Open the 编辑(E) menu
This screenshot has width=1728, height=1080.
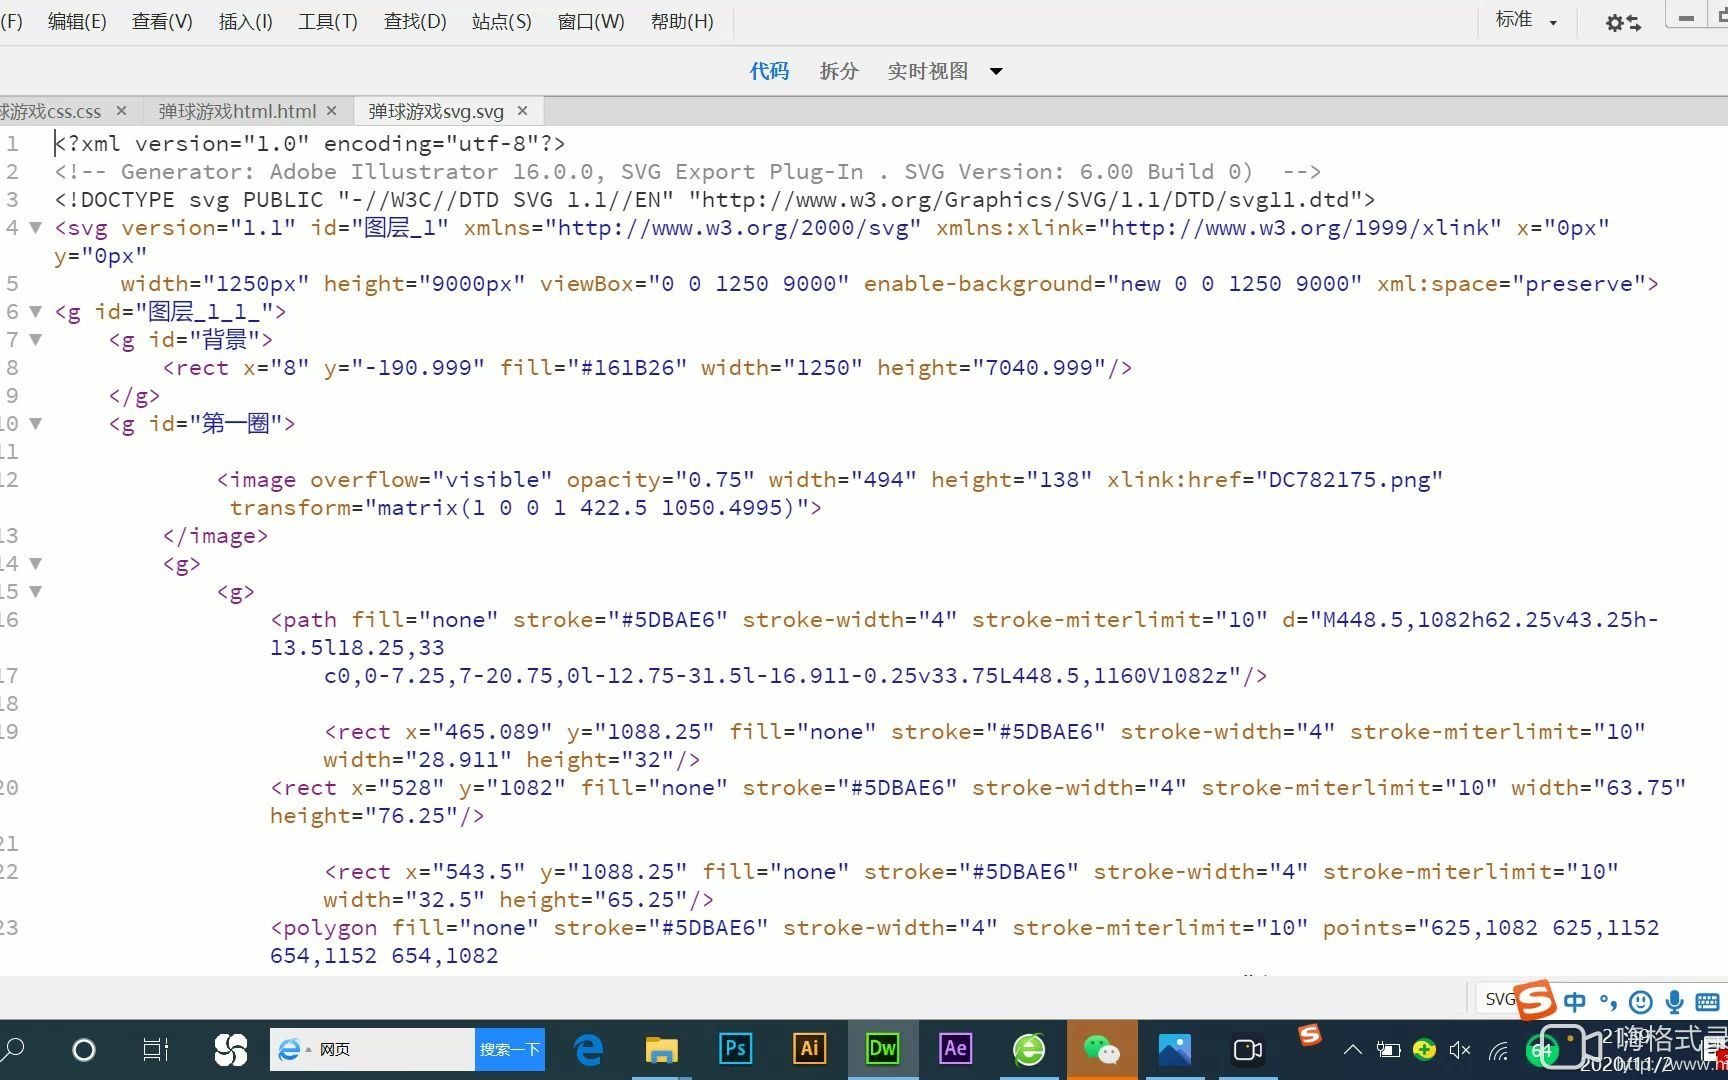coord(77,21)
